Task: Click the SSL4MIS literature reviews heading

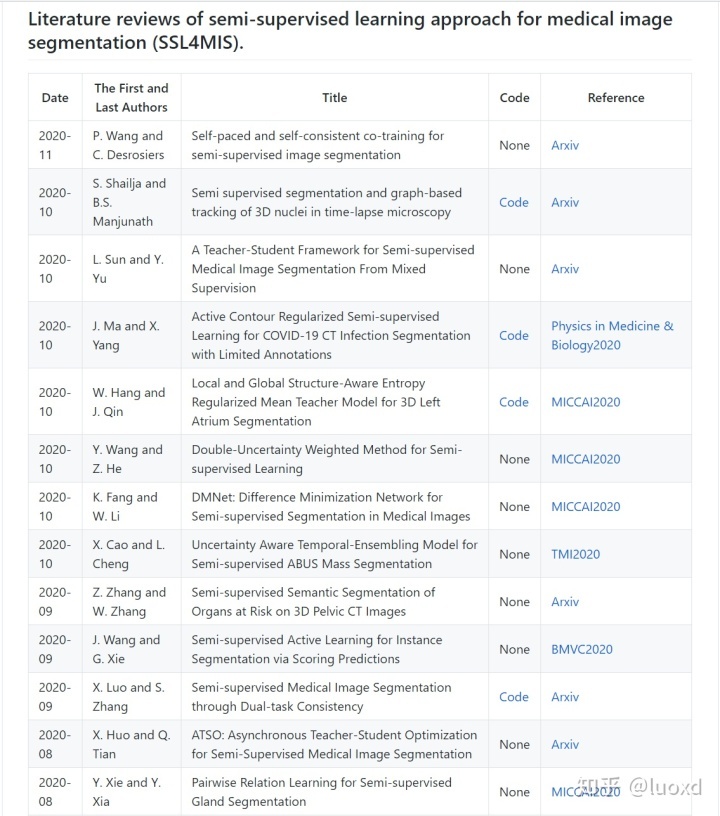Action: (350, 32)
